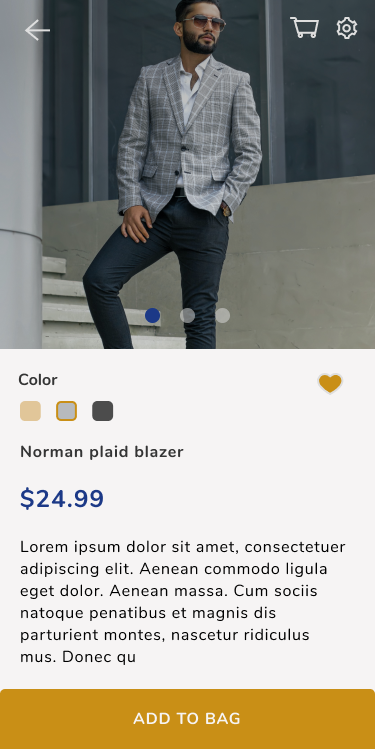The height and width of the screenshot is (749, 375).
Task: Click the Norman plaid blazer title
Action: click(x=102, y=452)
